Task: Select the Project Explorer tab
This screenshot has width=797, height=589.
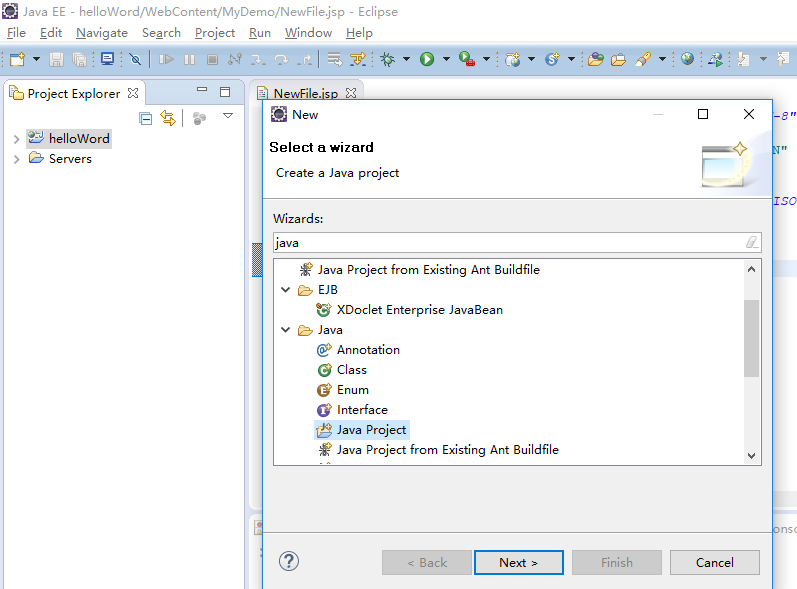Action: (74, 94)
